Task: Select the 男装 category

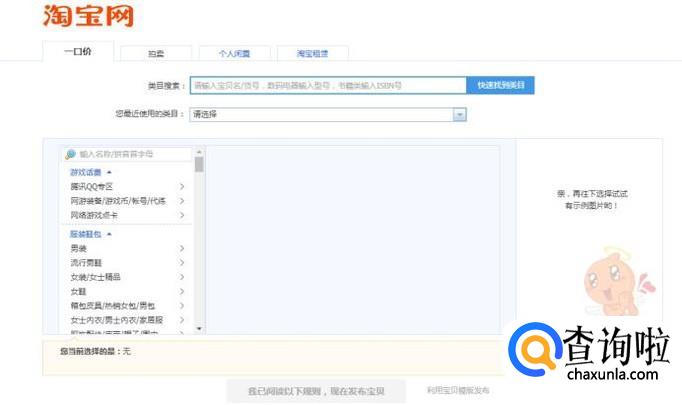Action: coord(79,248)
